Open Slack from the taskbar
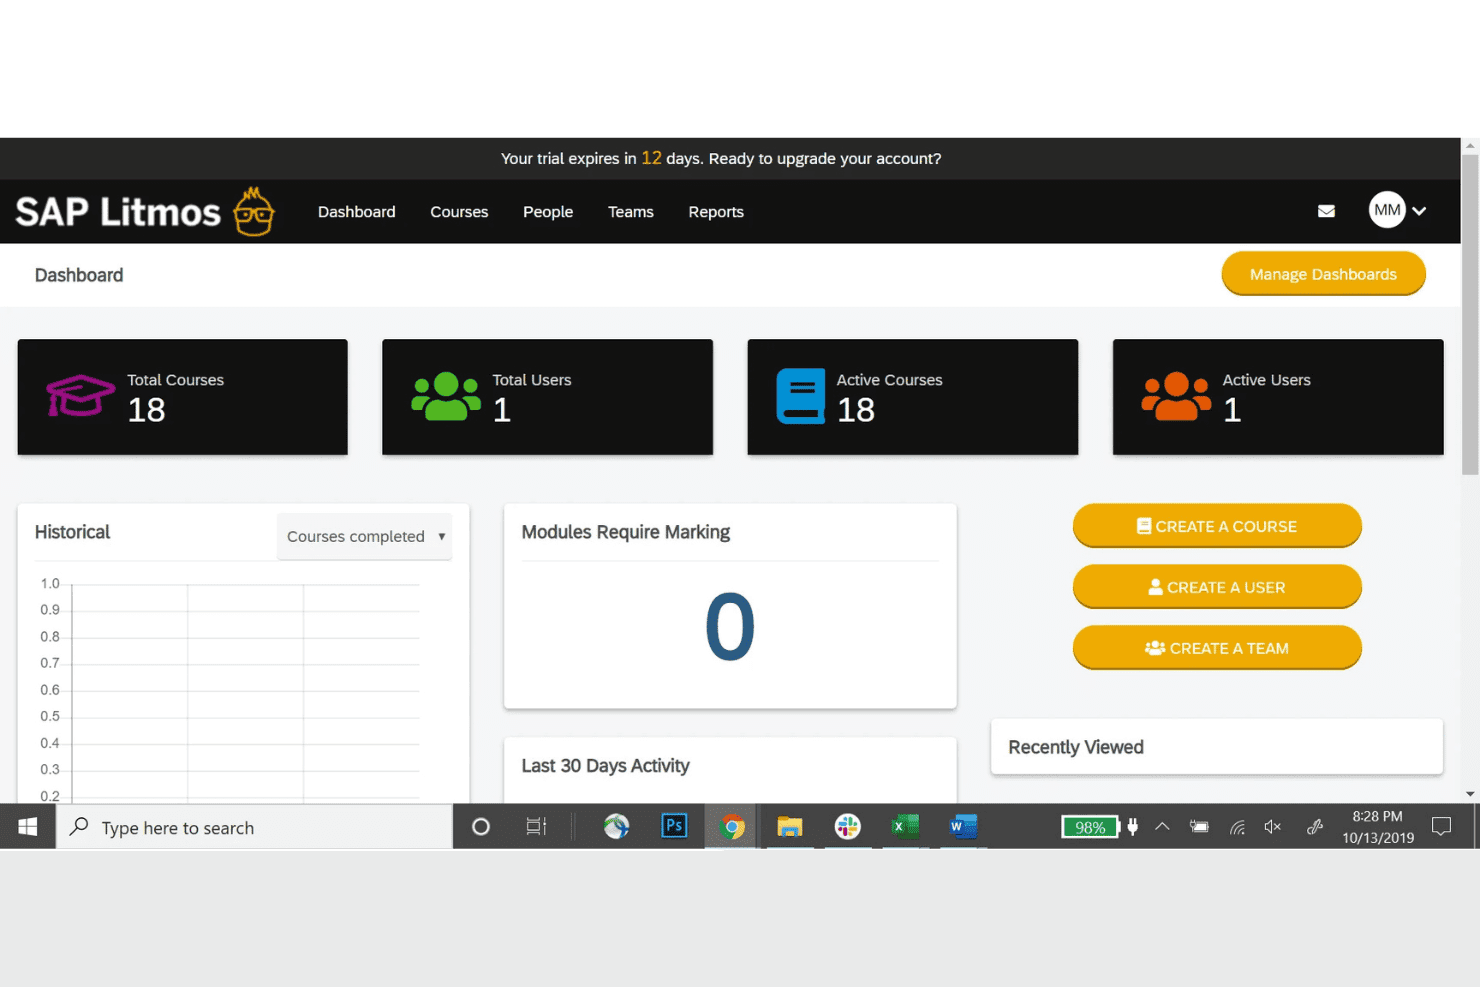Screen dimensions: 1480x987 847,827
